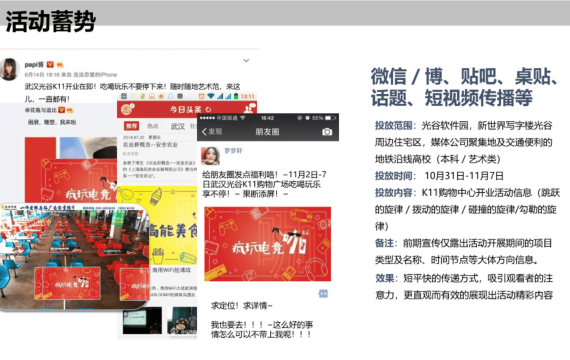Click the 备注 label

[384, 243]
